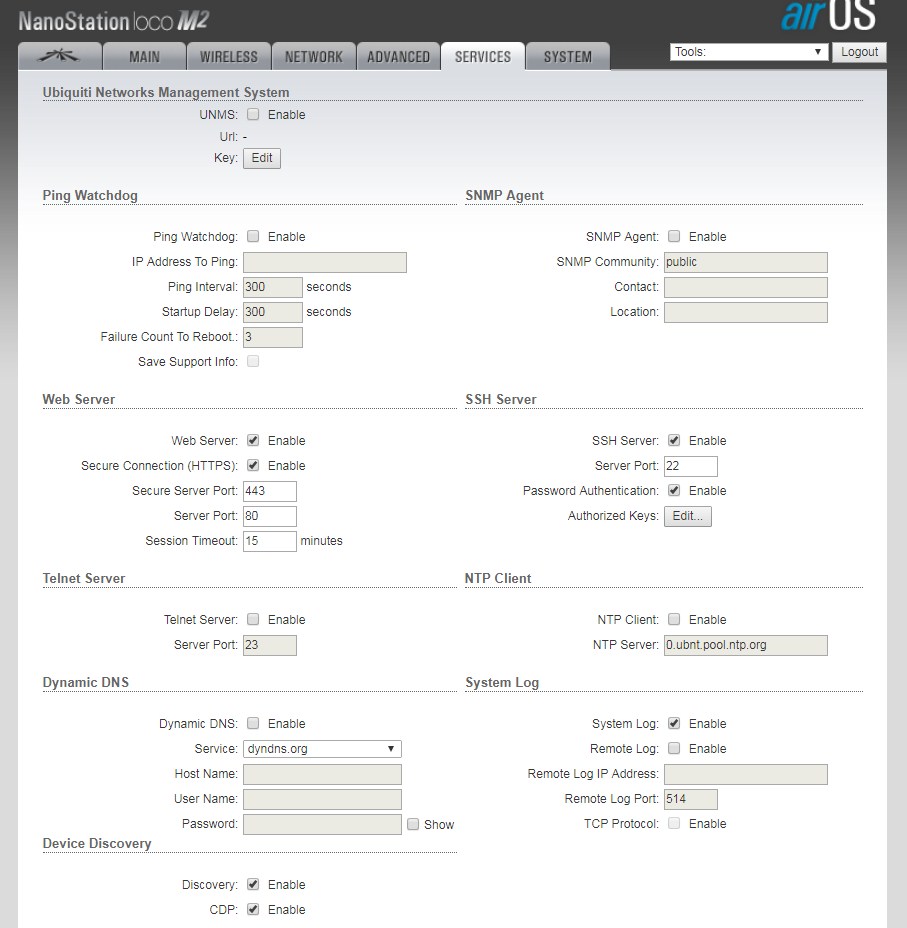Viewport: 907px width, 928px height.
Task: Enable the Remote Log checkbox
Action: point(674,748)
